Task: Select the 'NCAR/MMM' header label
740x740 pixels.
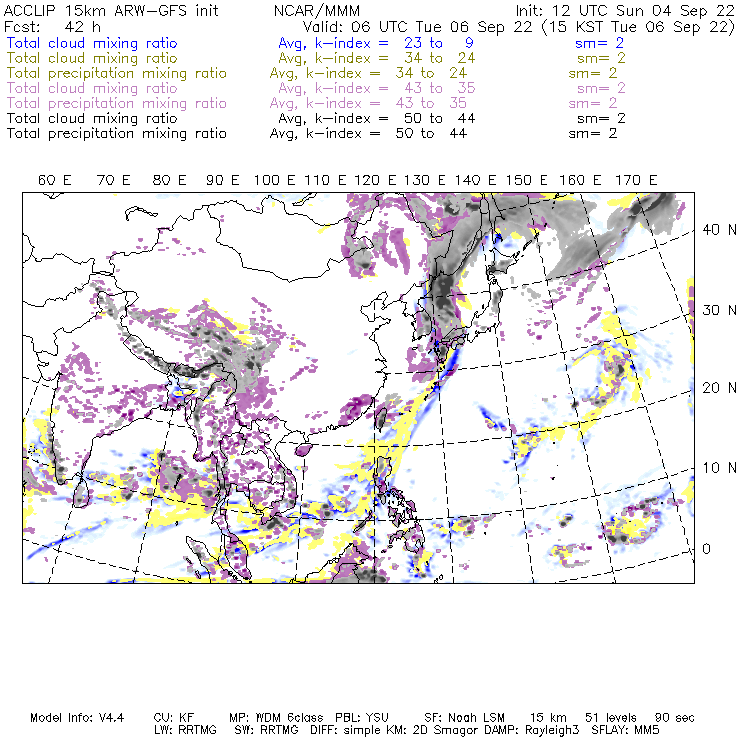Action: 317,11
